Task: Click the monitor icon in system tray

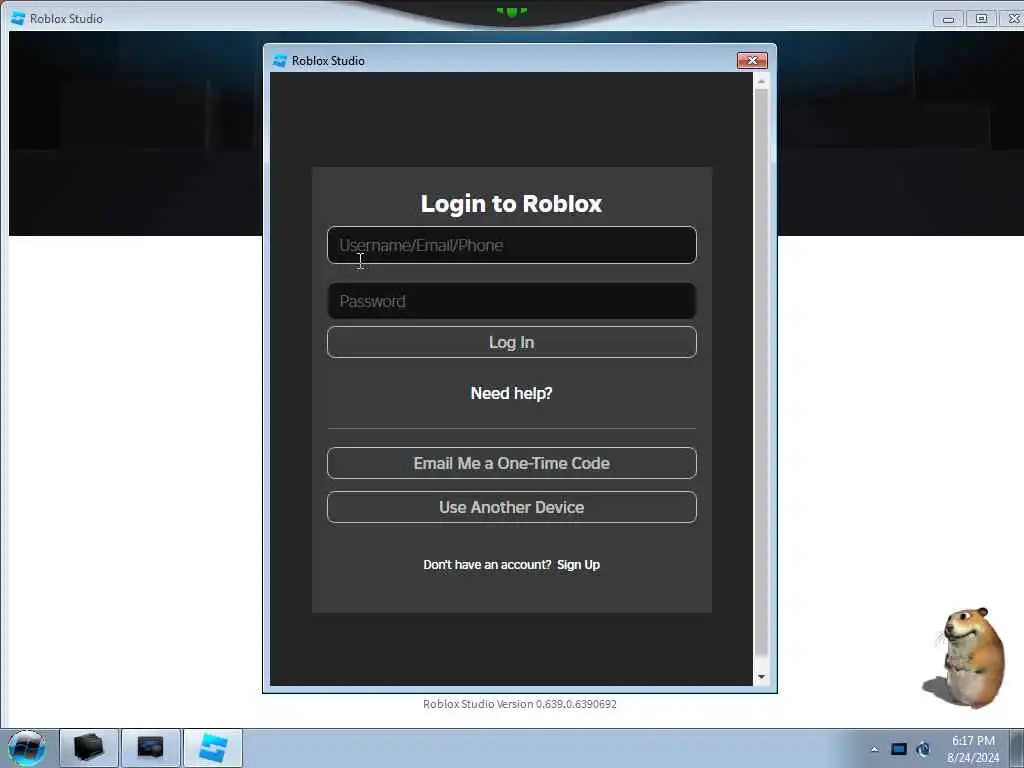Action: tap(899, 749)
